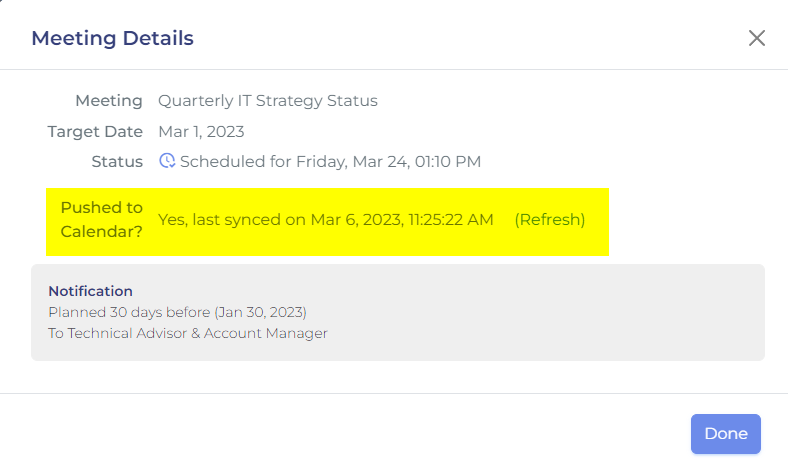Click the Pushed to Calendar label
788x465 pixels.
pos(102,220)
